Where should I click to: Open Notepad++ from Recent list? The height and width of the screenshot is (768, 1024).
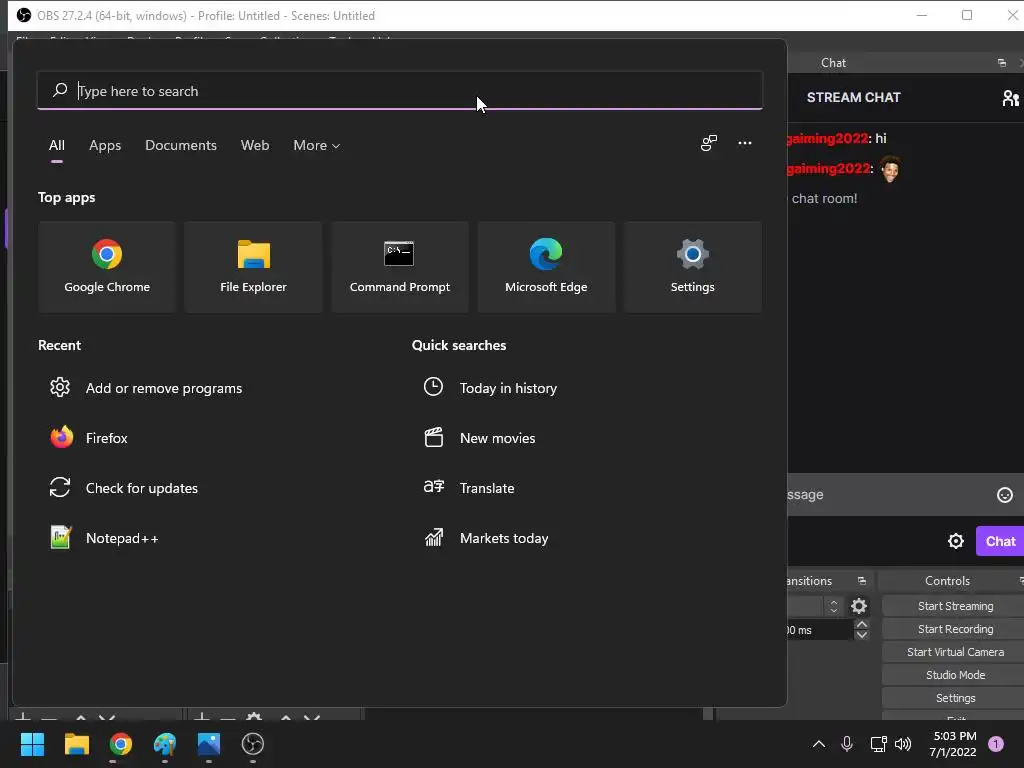(104, 538)
